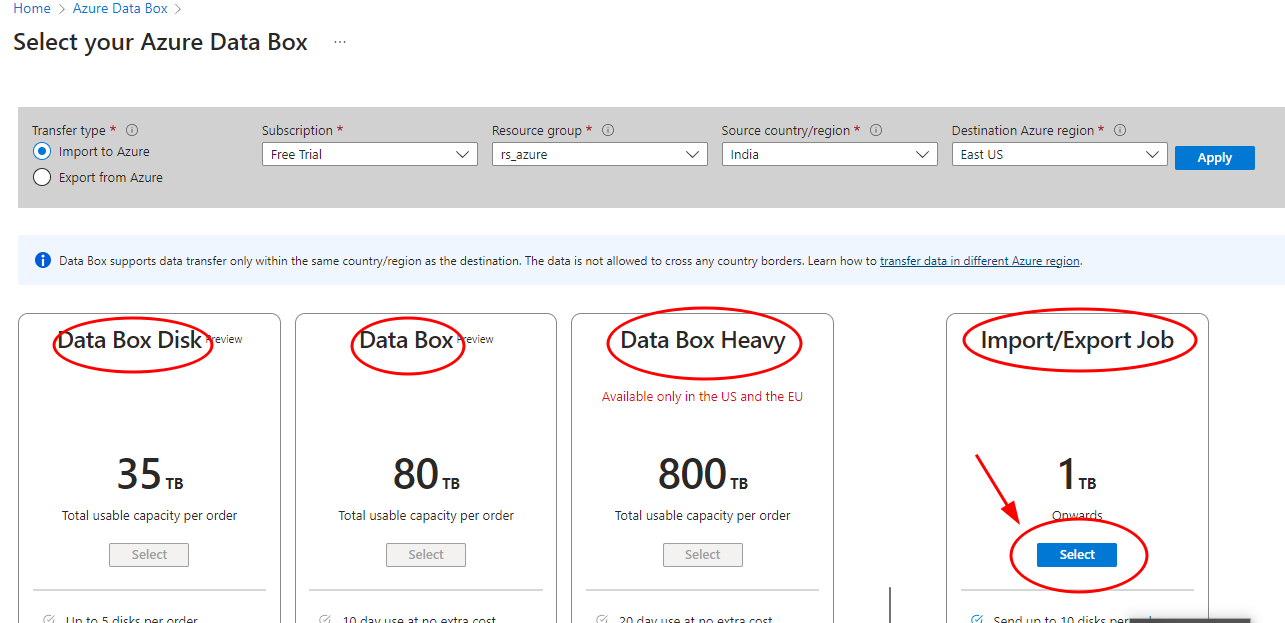
Task: Click the checkmark beside '20 day use at no extra cost'
Action: pyautogui.click(x=603, y=618)
